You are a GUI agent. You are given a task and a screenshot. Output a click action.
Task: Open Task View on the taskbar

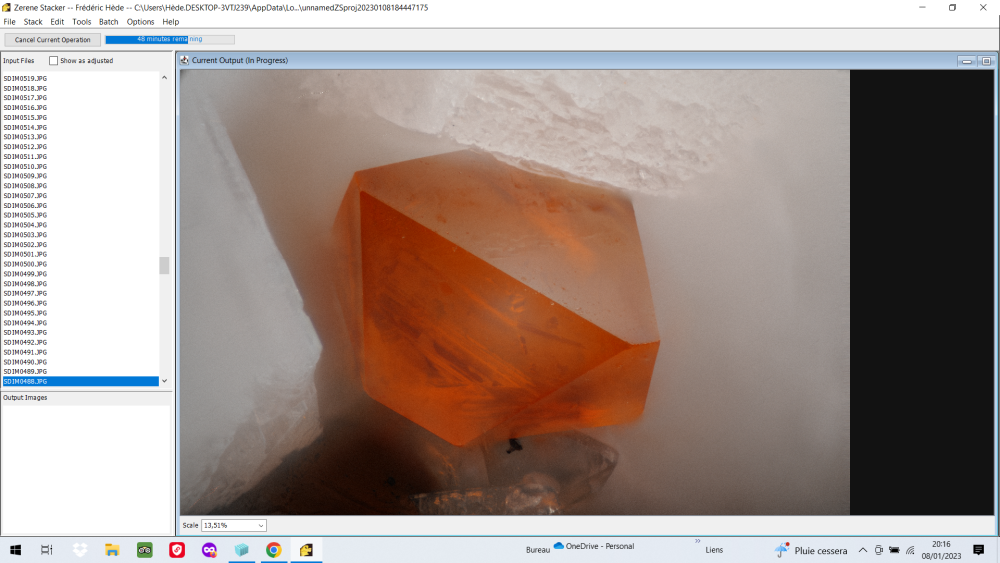[x=47, y=550]
